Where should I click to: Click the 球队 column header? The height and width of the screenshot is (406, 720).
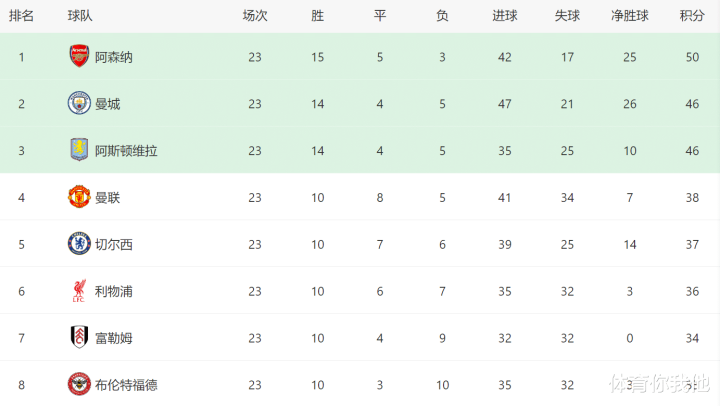81,16
